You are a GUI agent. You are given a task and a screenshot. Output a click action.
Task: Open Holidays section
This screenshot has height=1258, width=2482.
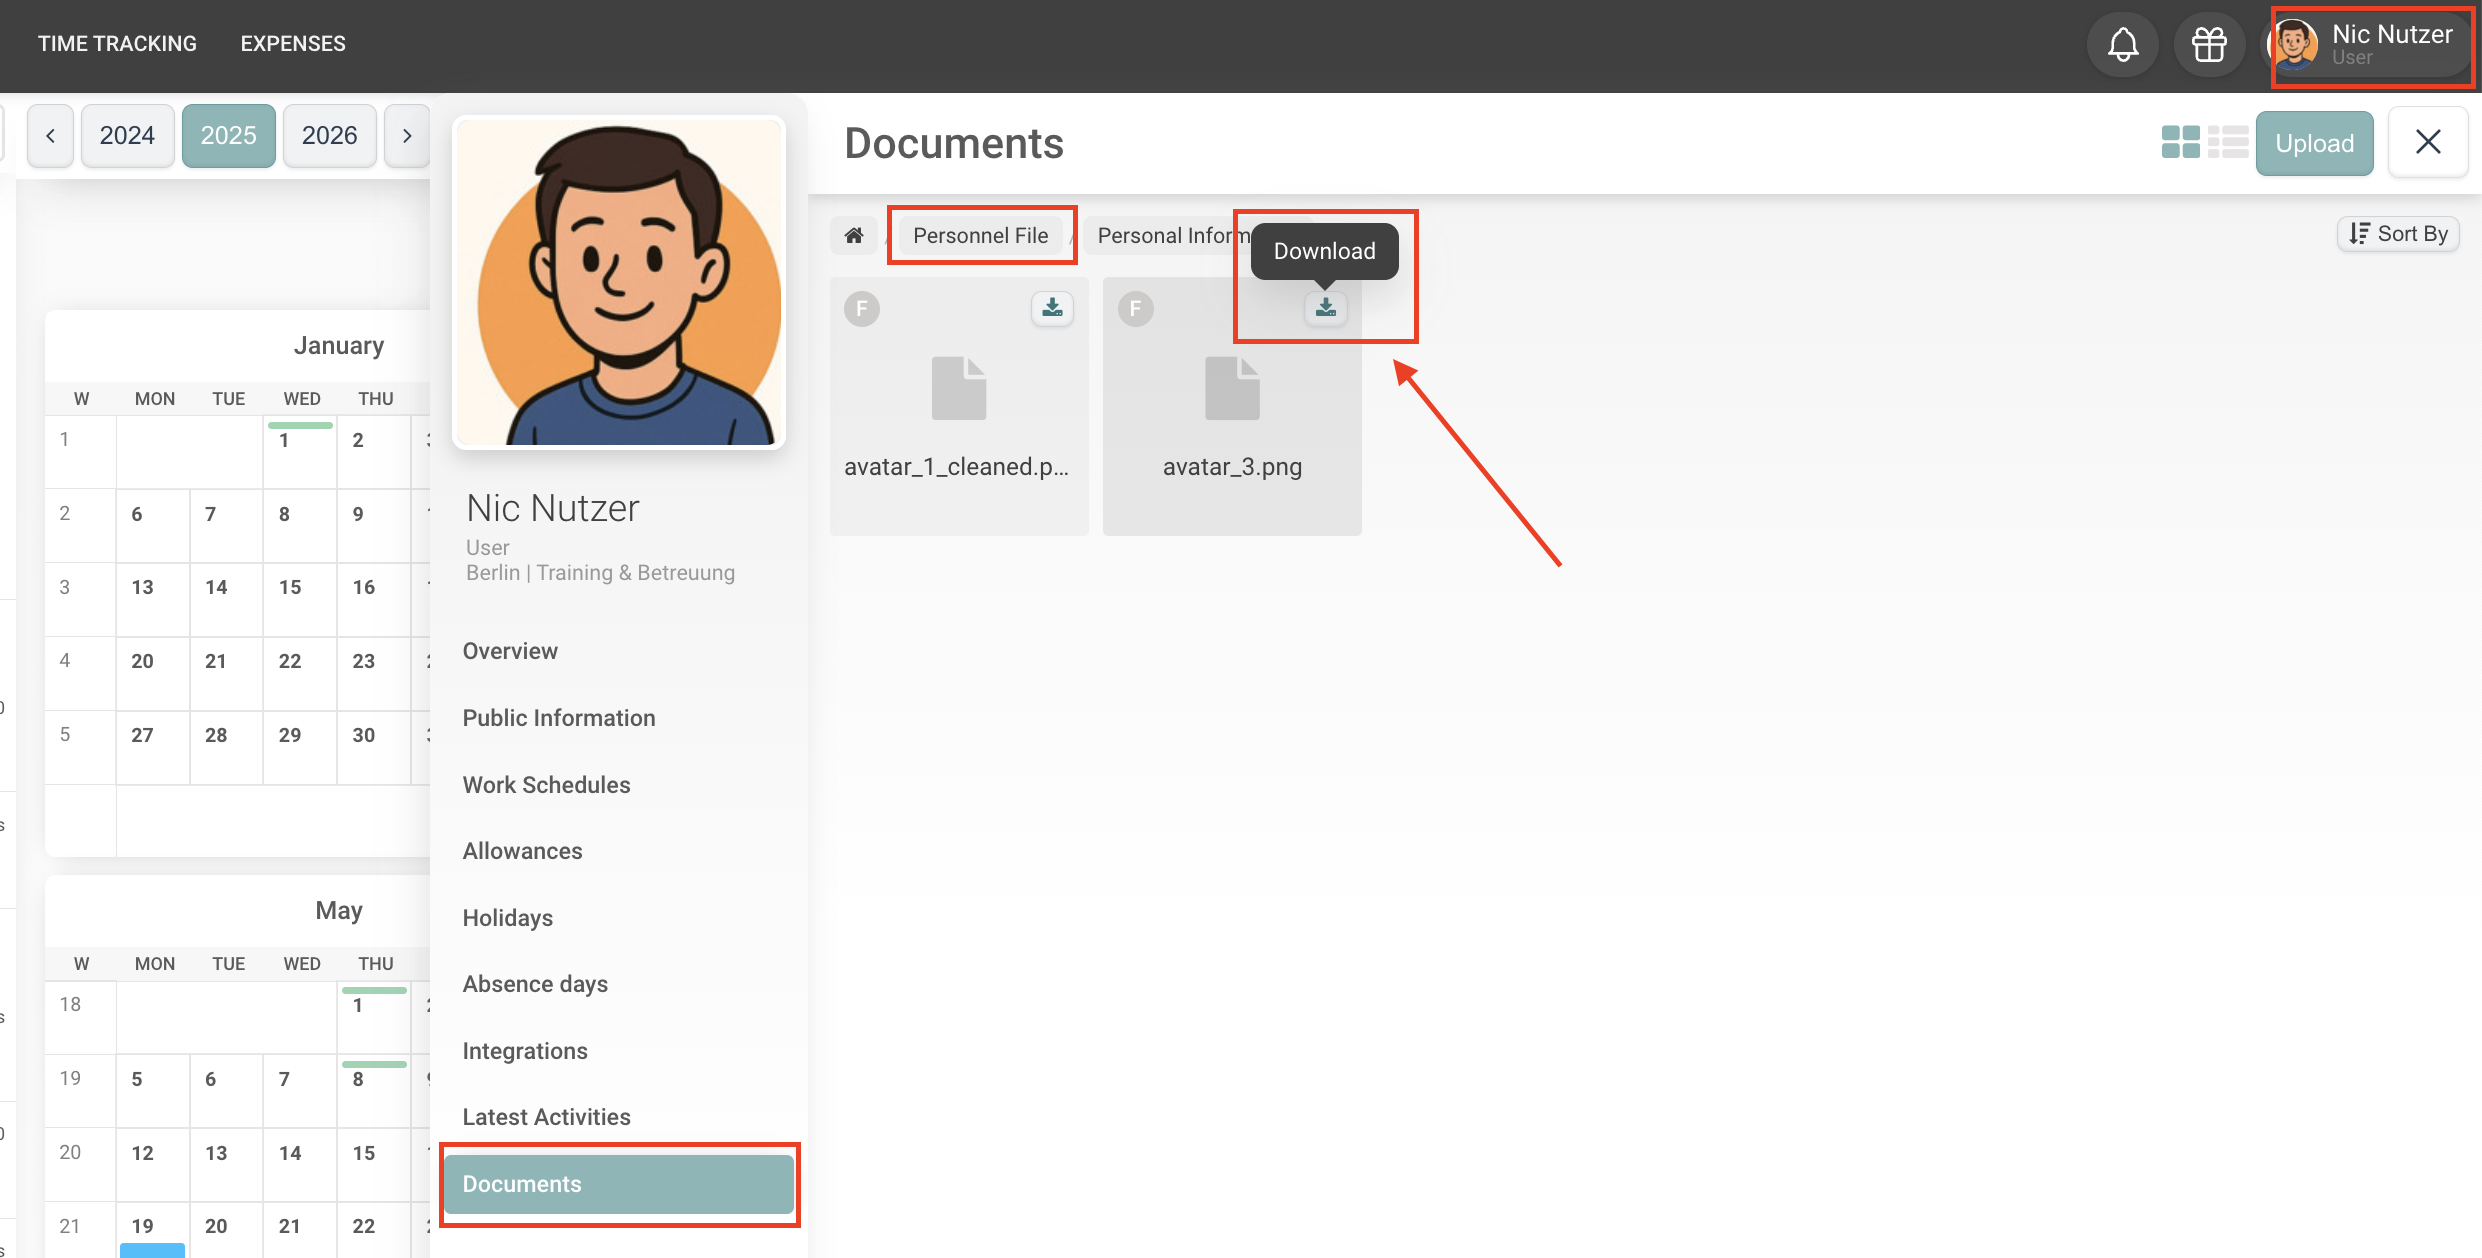619,918
